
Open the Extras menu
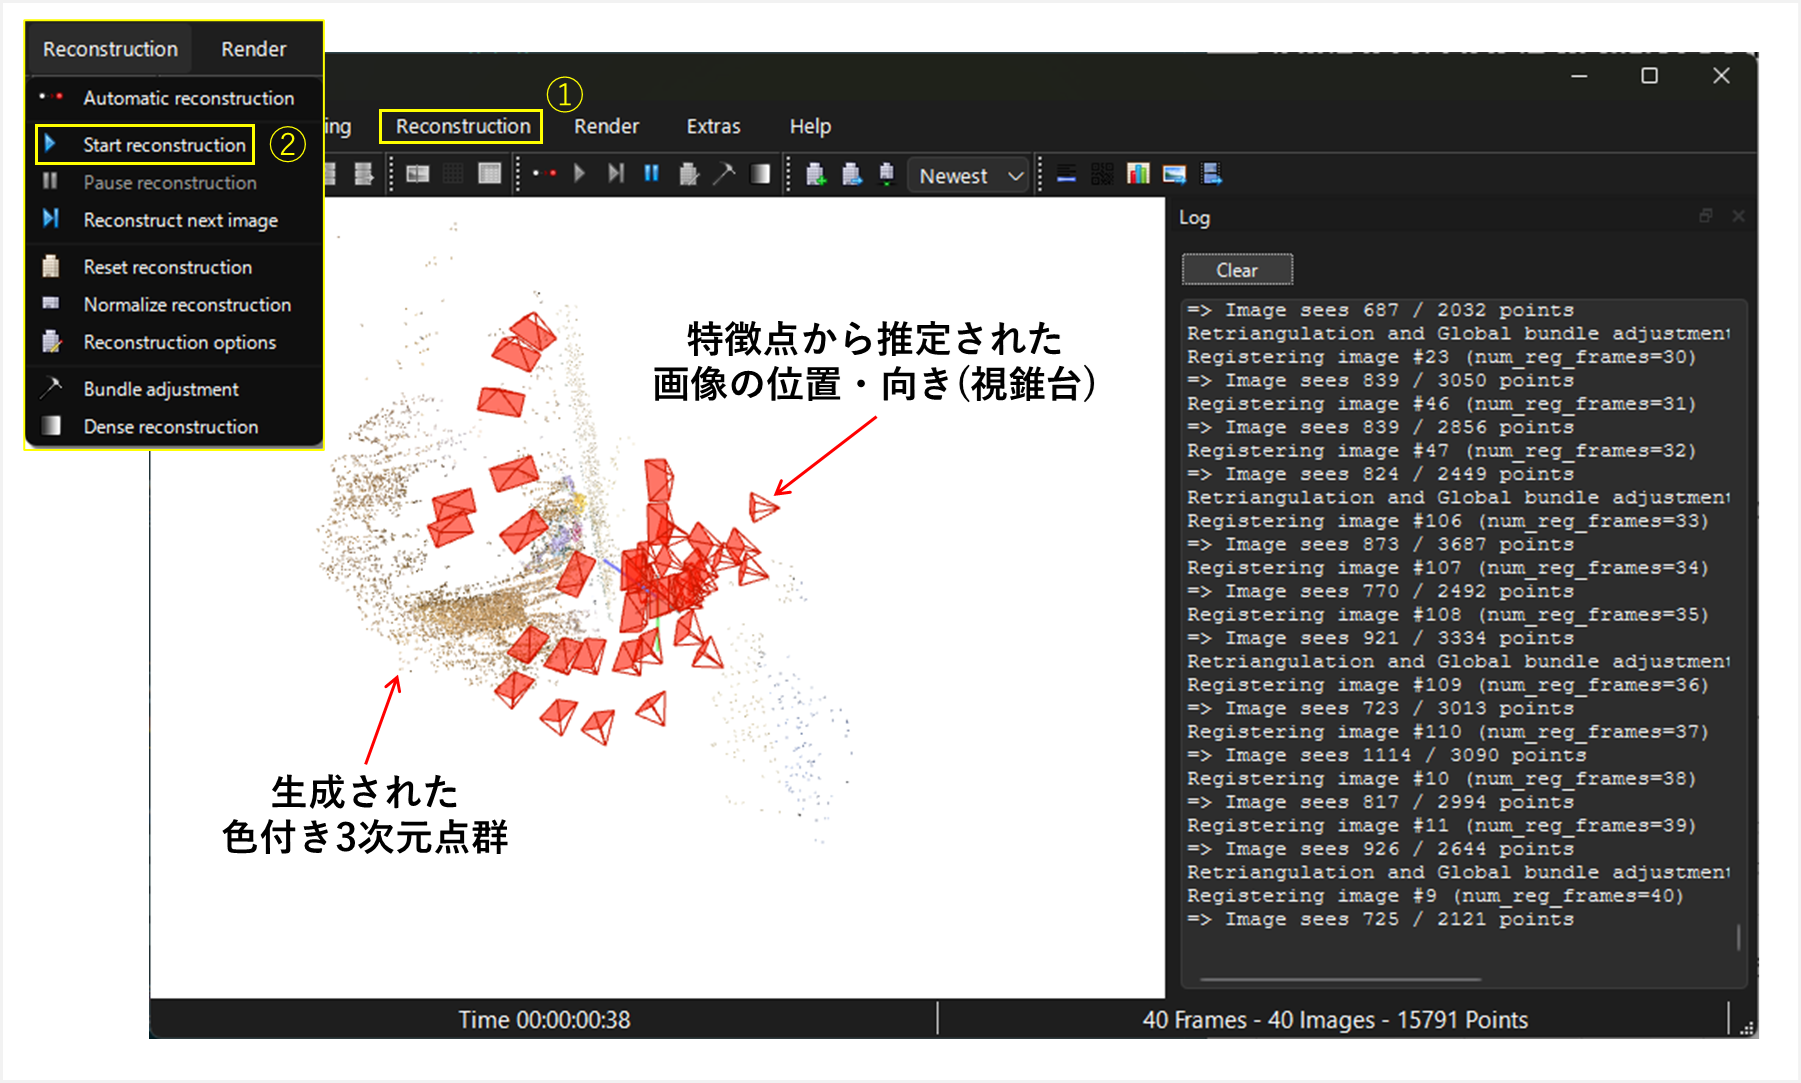(x=713, y=127)
